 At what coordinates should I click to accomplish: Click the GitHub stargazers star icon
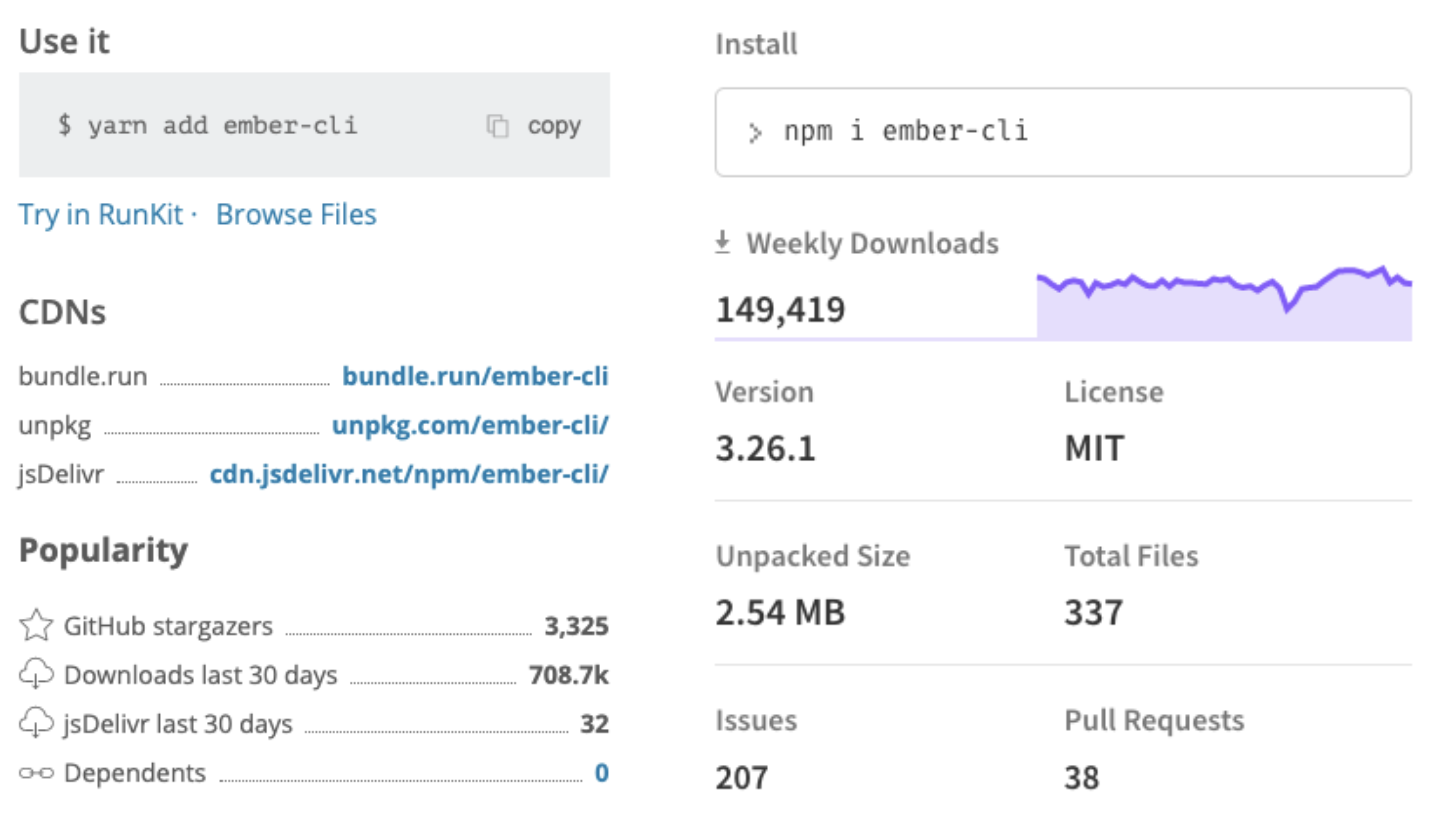[36, 627]
